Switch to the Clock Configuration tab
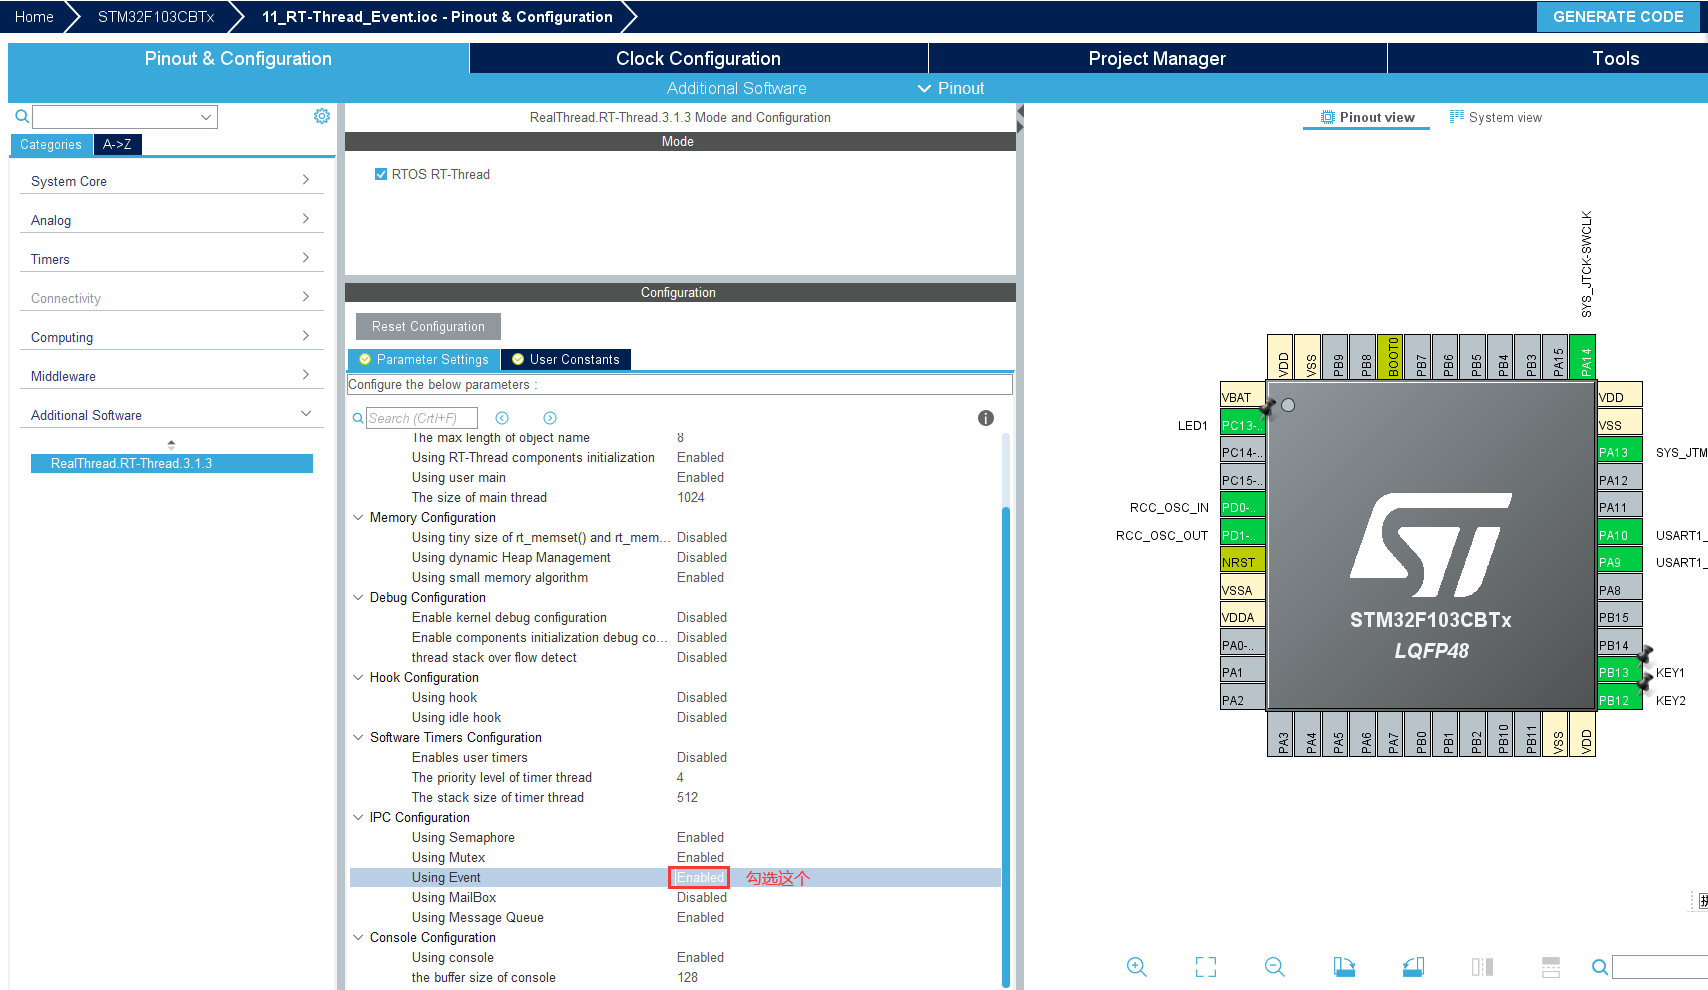Image resolution: width=1708 pixels, height=990 pixels. (x=698, y=58)
